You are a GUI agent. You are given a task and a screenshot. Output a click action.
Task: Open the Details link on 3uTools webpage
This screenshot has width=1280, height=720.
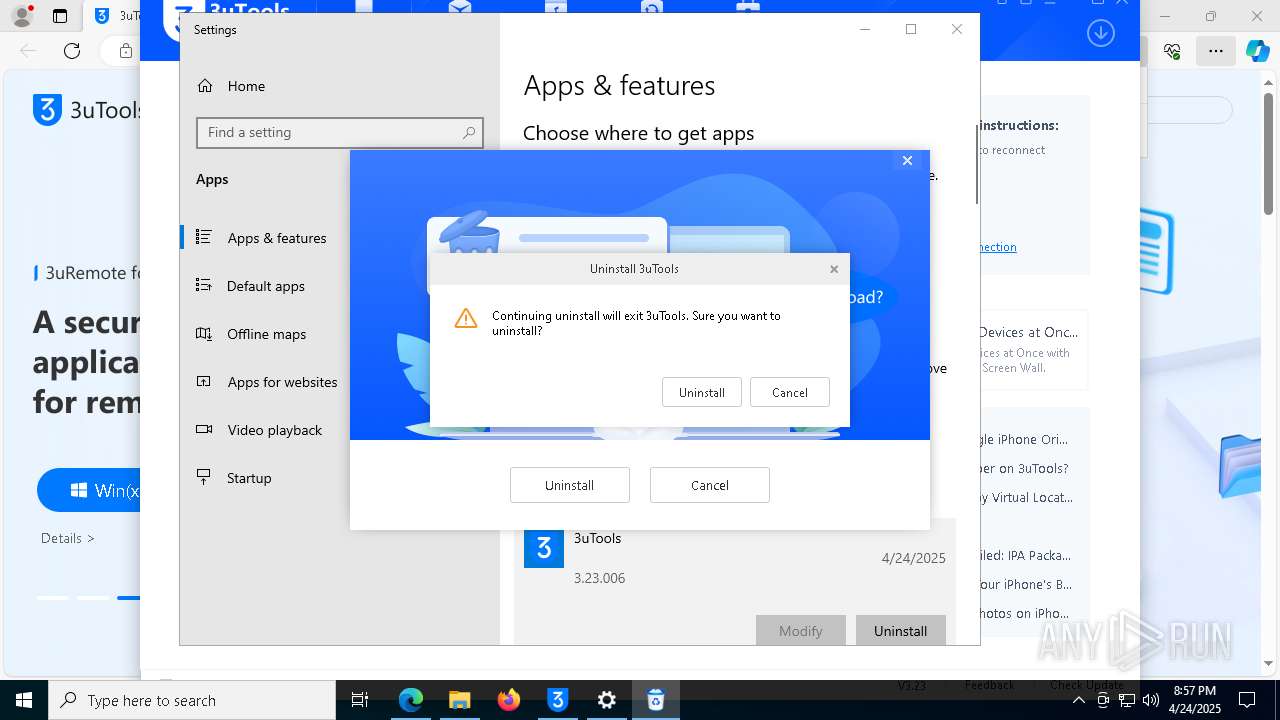pyautogui.click(x=68, y=538)
